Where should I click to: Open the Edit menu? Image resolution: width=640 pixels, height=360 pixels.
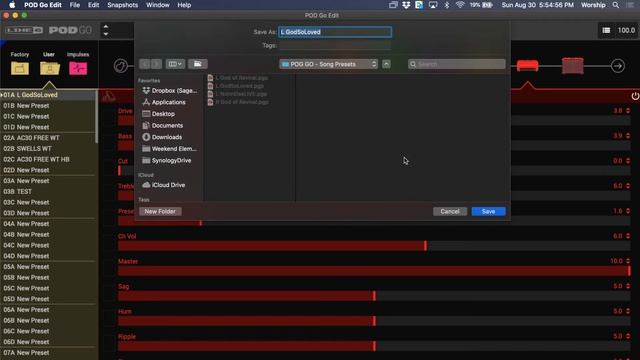tap(93, 5)
